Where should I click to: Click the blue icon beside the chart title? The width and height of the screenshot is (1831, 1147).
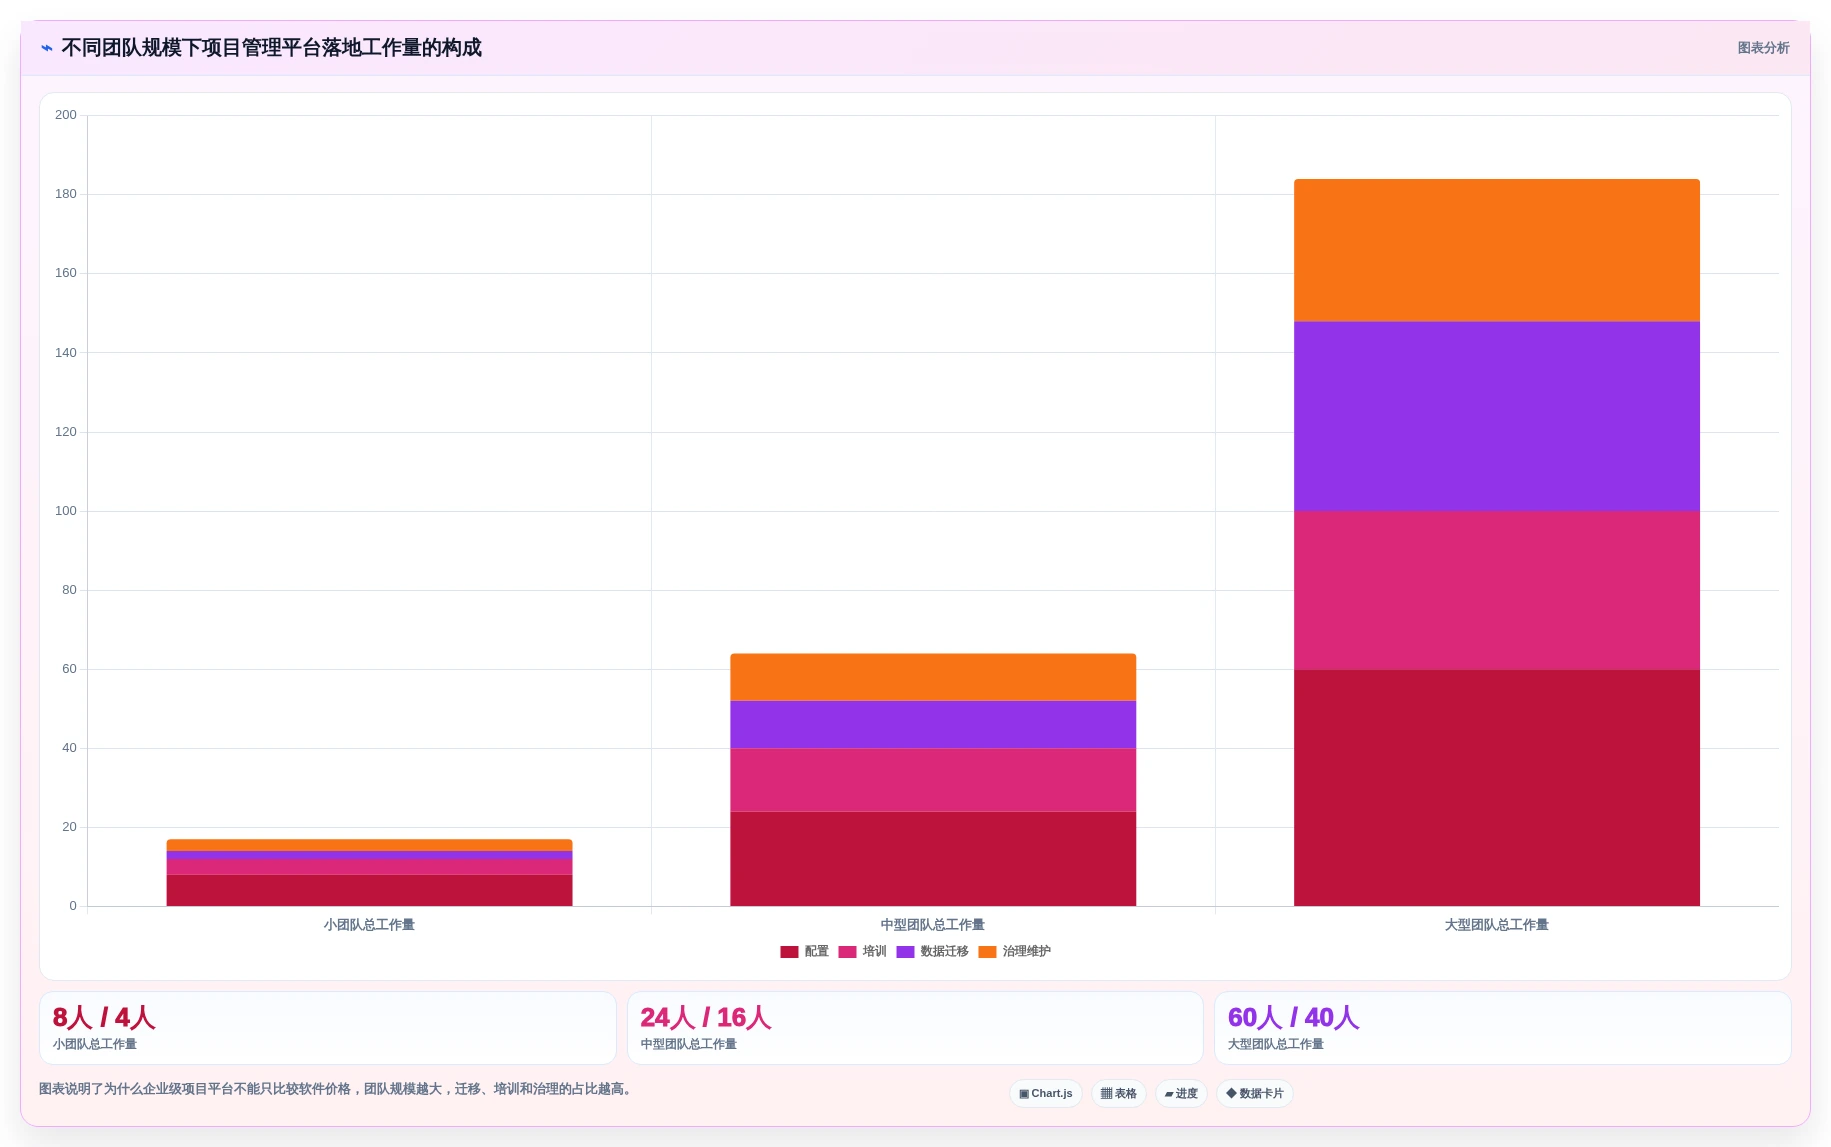[x=47, y=48]
